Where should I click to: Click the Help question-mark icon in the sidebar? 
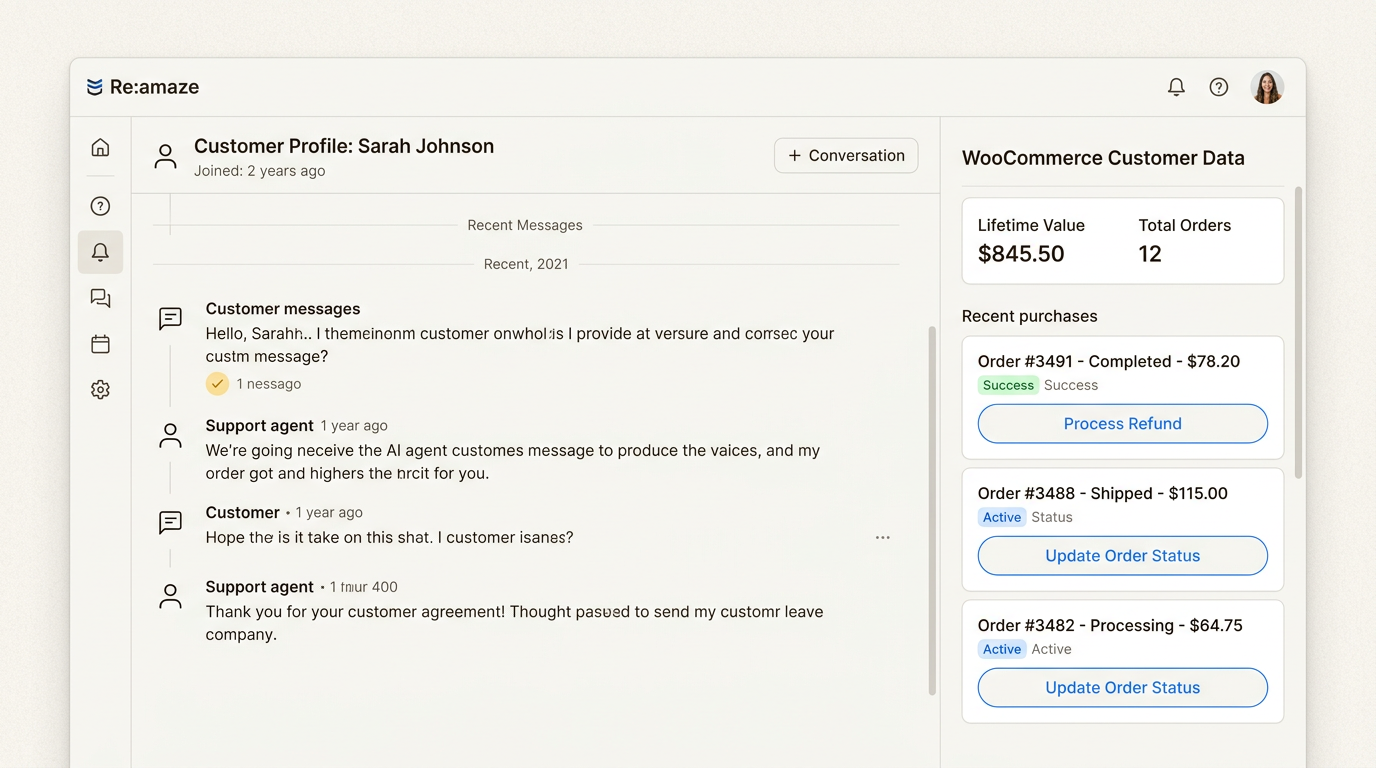tap(100, 205)
